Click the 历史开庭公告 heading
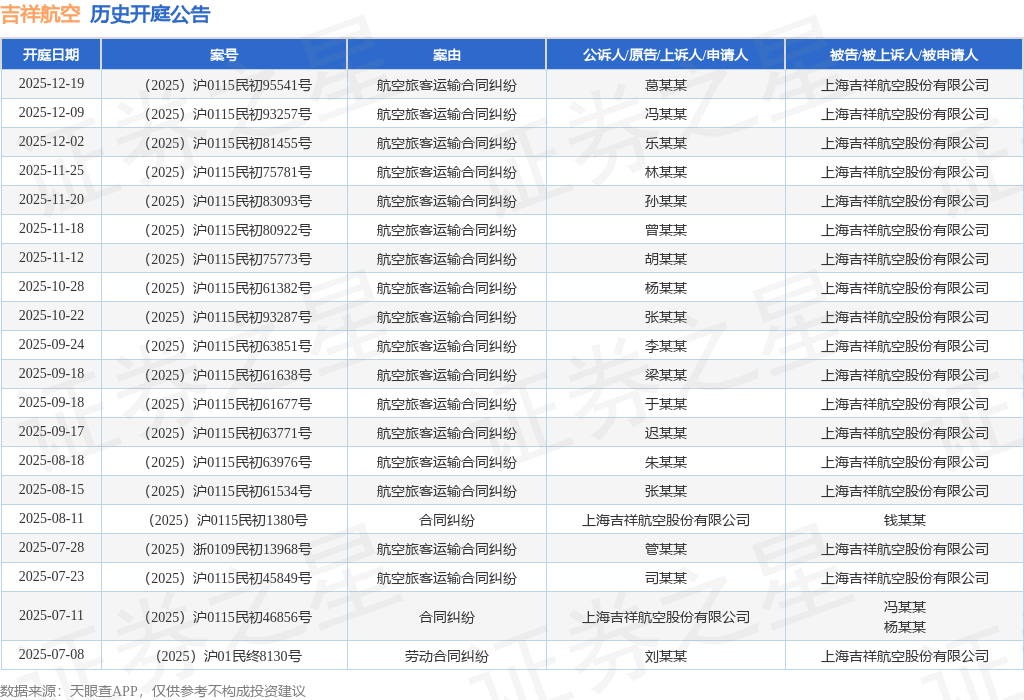 [x=150, y=14]
